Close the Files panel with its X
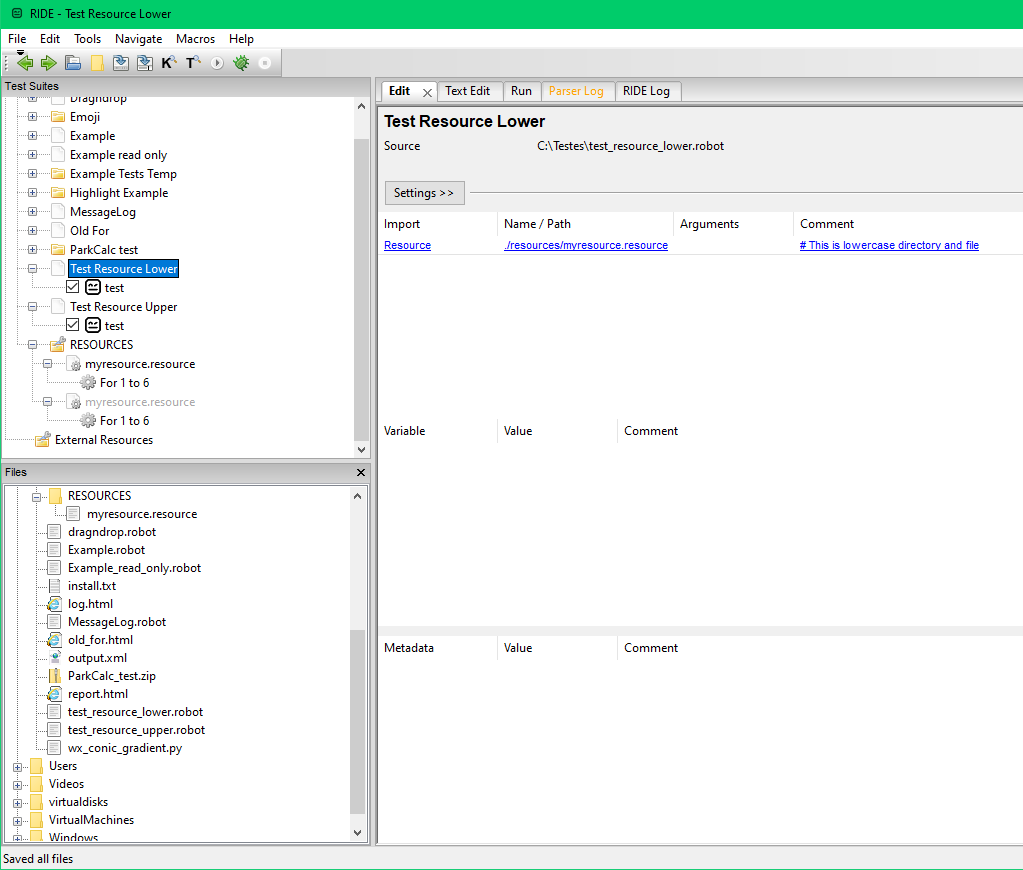Viewport: 1023px width, 870px height. (361, 472)
